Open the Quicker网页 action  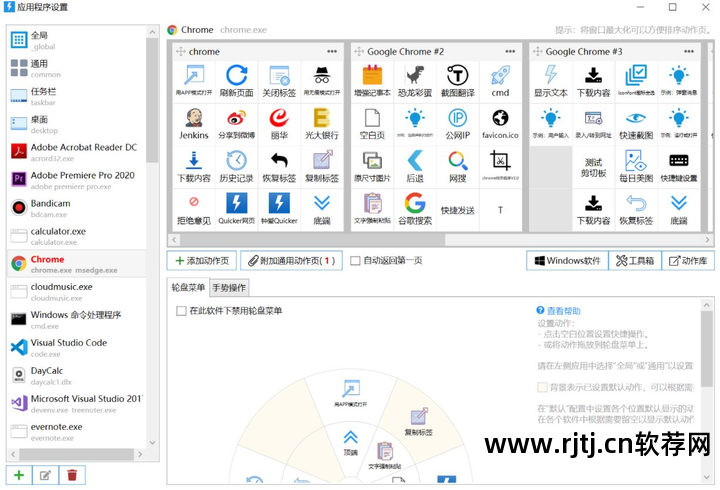tap(236, 209)
